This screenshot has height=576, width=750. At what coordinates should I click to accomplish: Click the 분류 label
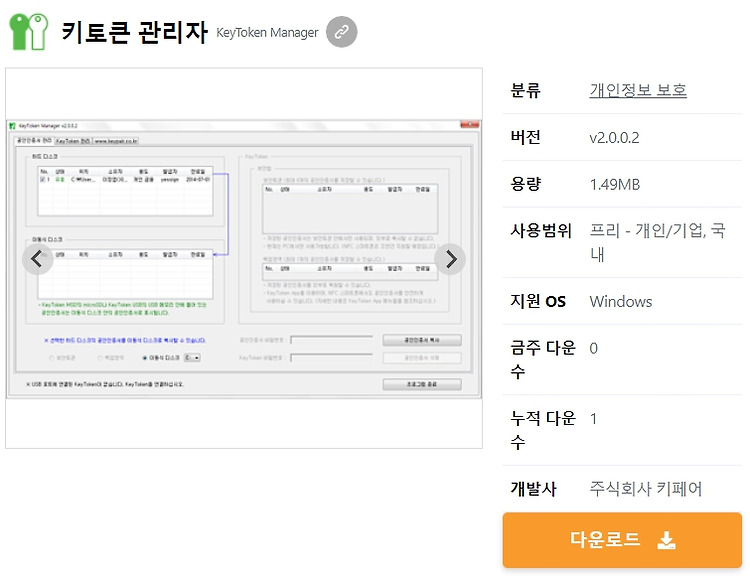tap(525, 90)
